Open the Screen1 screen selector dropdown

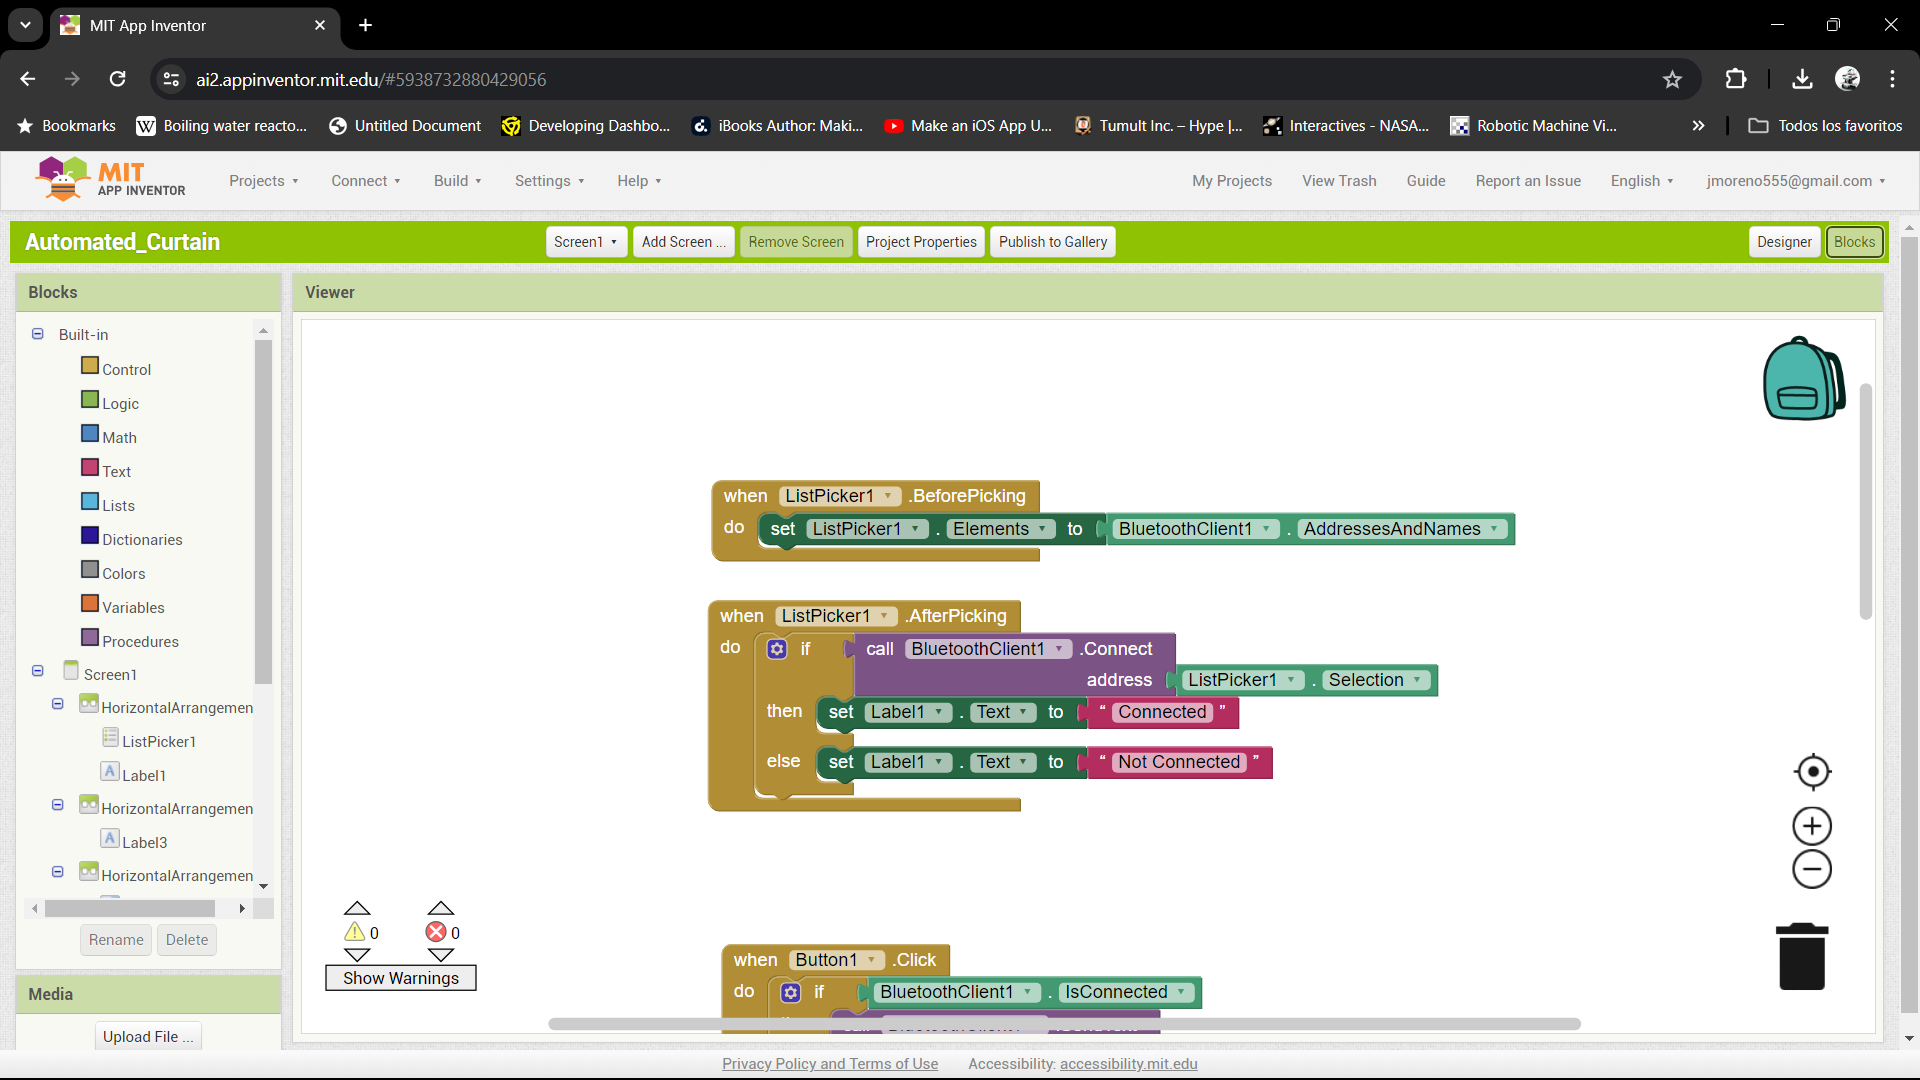(586, 242)
